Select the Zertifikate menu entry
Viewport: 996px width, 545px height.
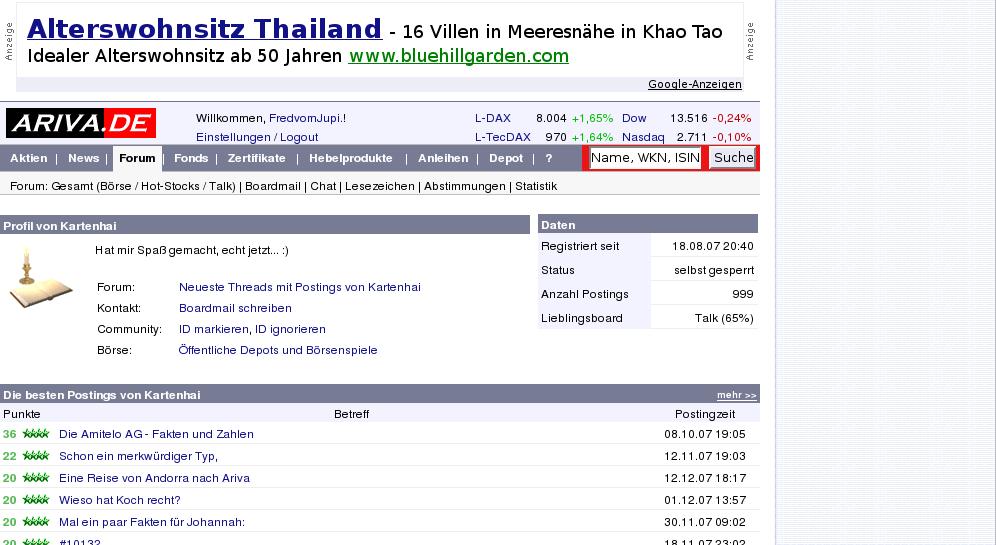click(257, 158)
